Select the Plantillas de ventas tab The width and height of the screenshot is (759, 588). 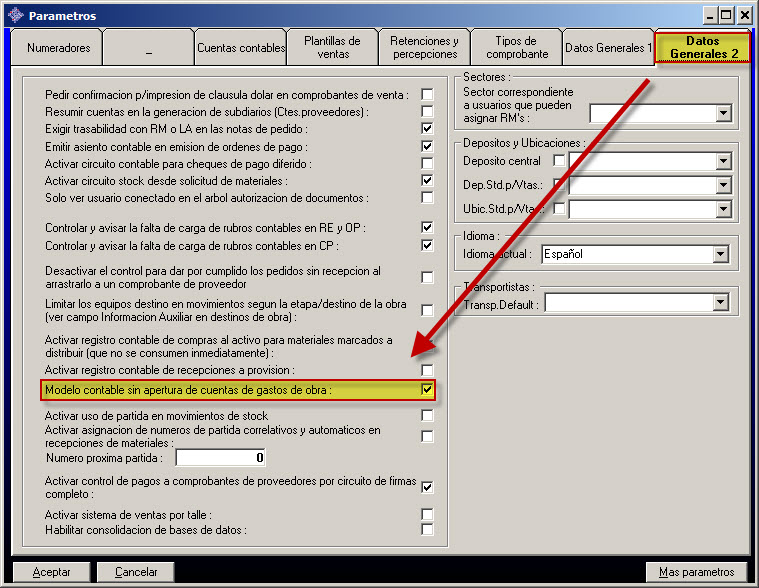point(333,48)
